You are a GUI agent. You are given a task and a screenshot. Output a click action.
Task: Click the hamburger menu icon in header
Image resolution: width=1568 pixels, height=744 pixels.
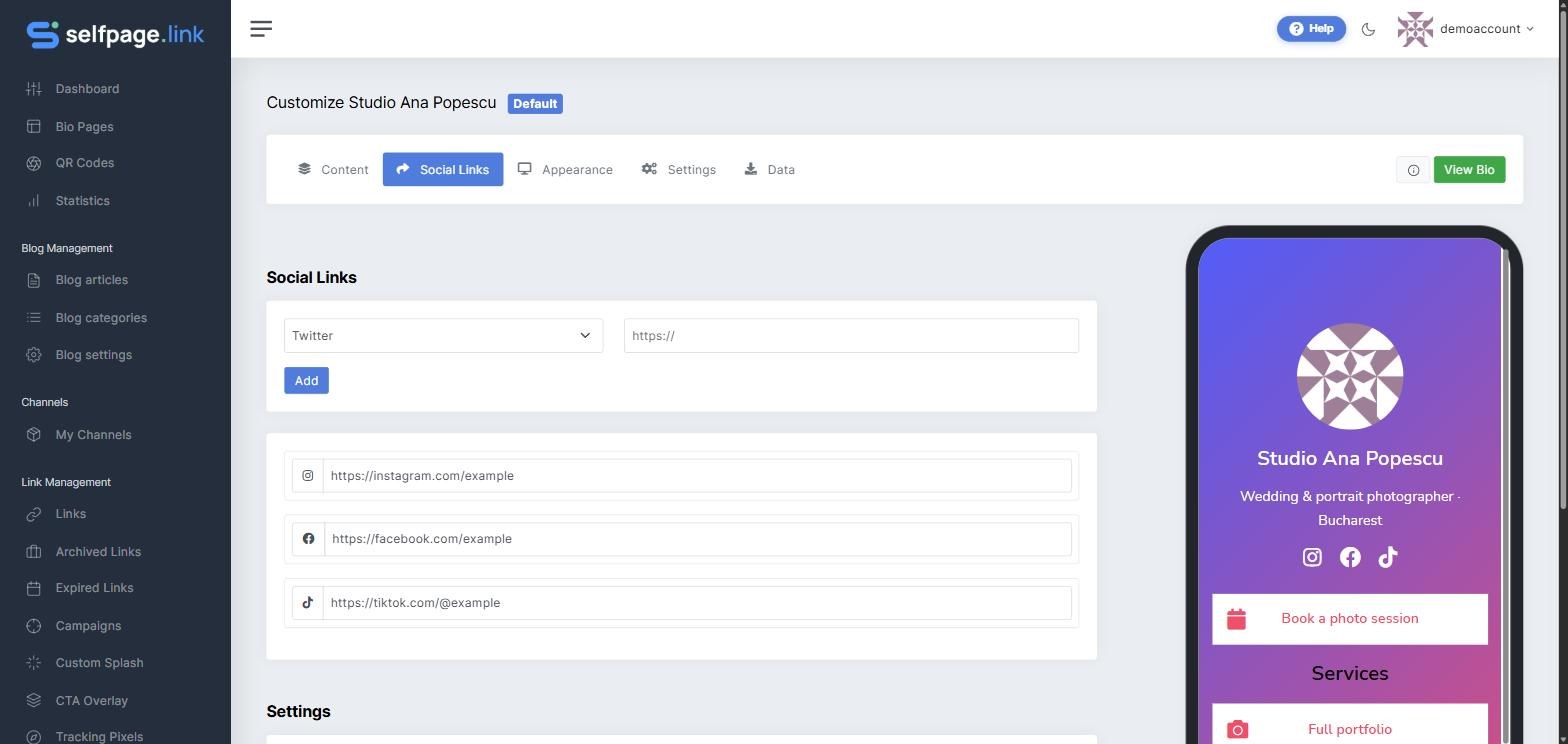point(261,29)
